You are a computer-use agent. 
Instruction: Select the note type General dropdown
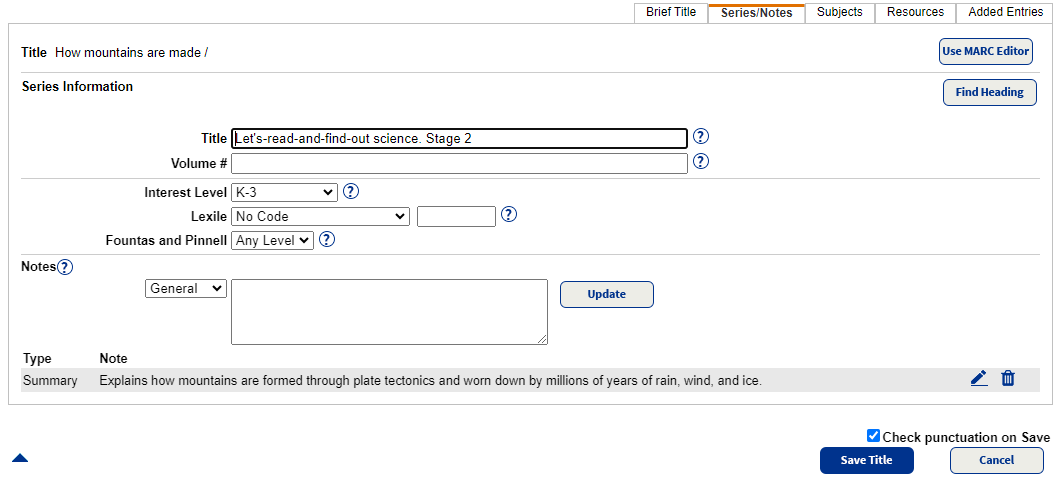click(187, 288)
